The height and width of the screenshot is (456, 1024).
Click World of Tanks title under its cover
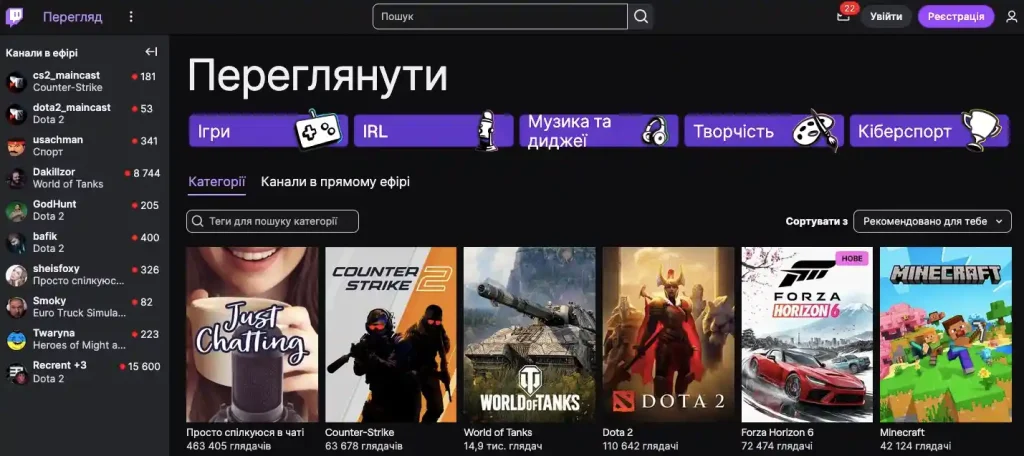pos(498,432)
